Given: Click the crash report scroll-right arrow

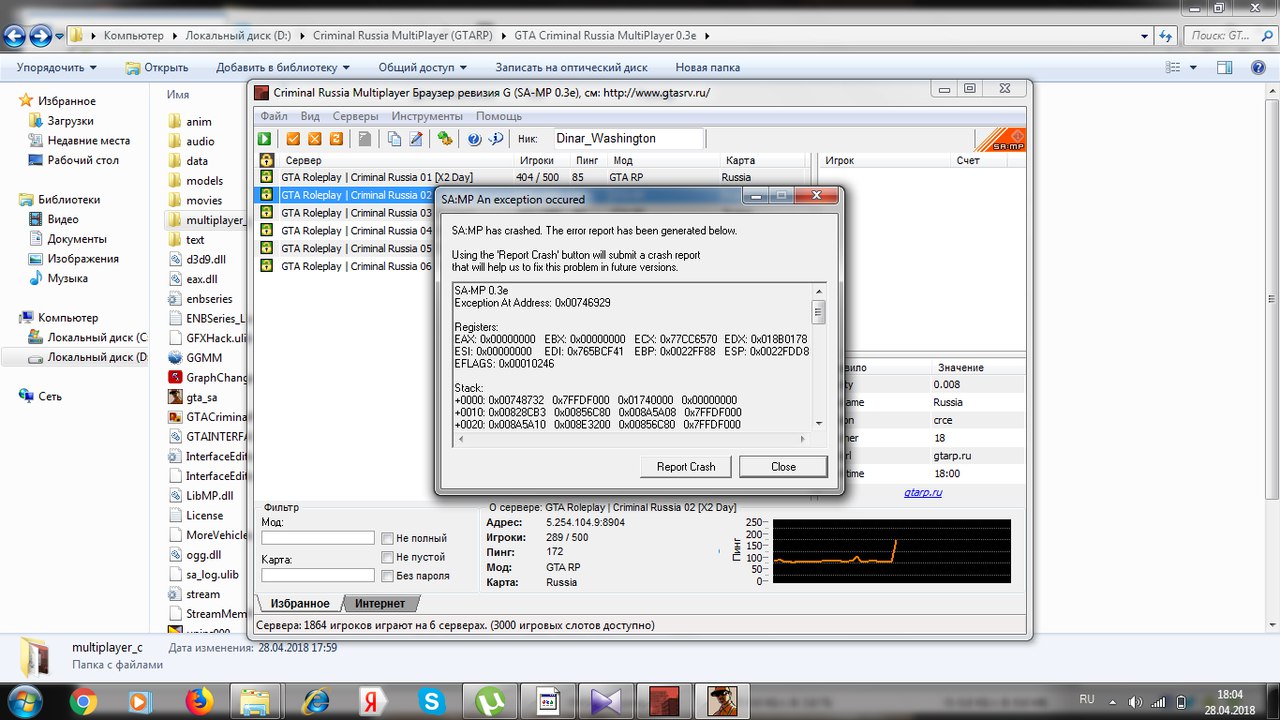Looking at the screenshot, I should pos(801,438).
